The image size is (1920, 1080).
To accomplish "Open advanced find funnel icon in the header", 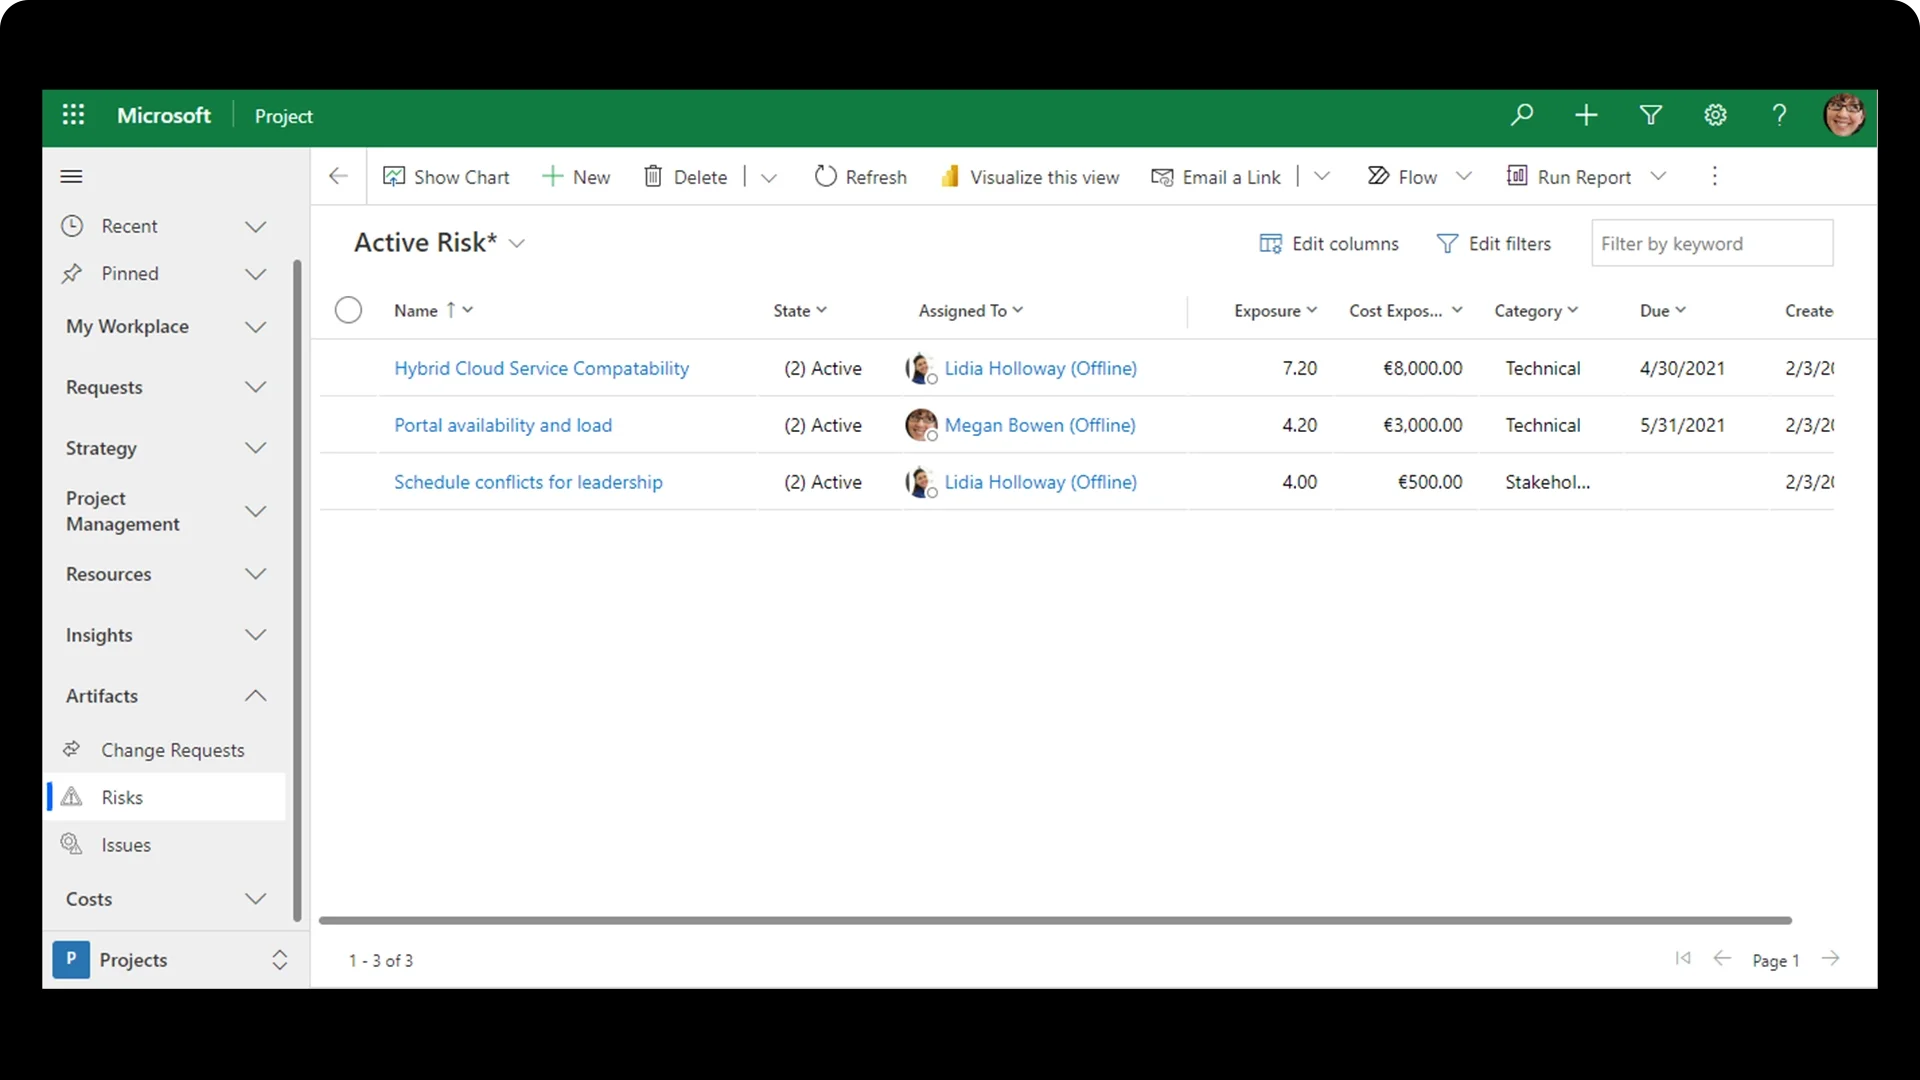I will click(x=1651, y=115).
